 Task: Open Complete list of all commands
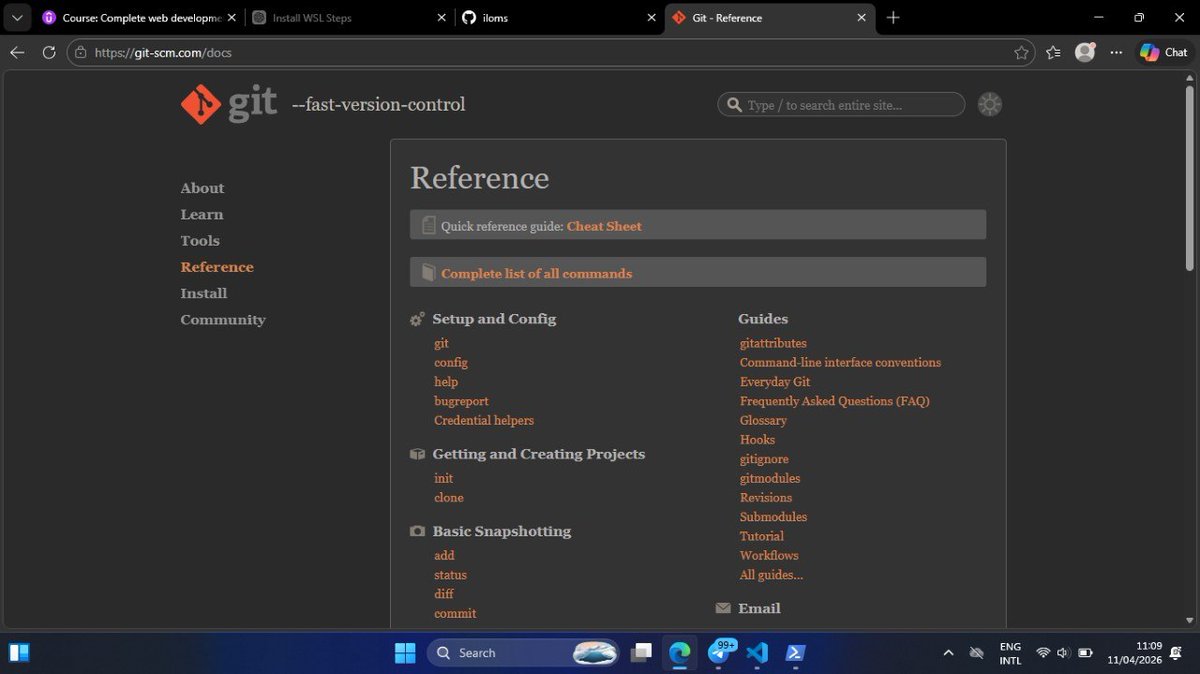(x=536, y=273)
